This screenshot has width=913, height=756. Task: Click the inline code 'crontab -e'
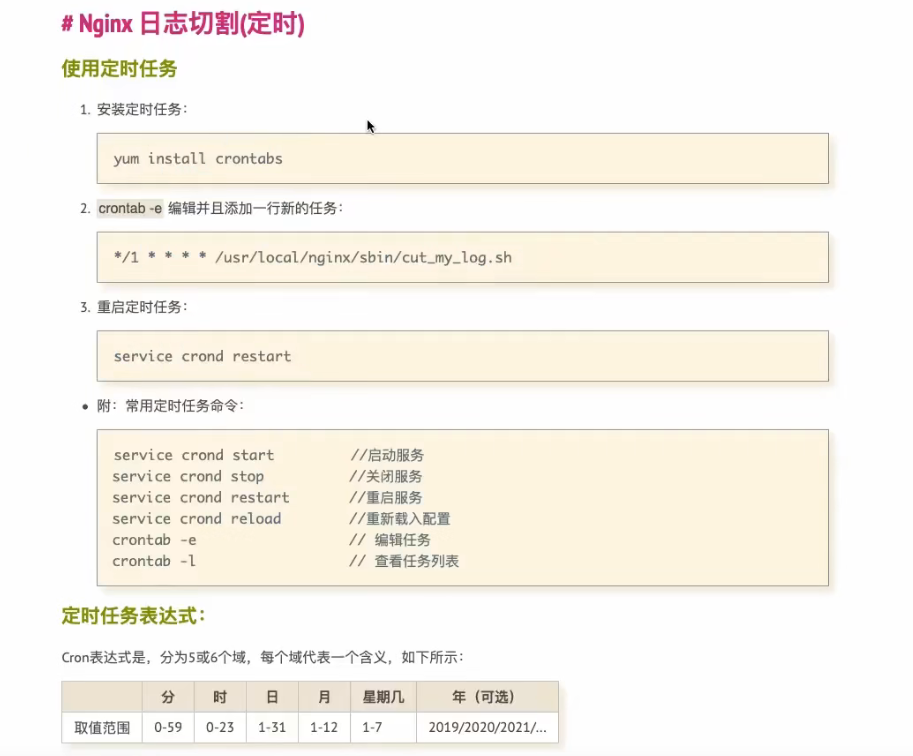pyautogui.click(x=130, y=208)
